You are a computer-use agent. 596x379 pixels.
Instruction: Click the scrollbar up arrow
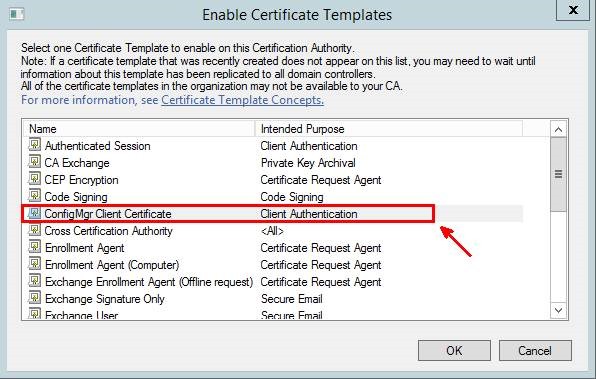click(x=558, y=130)
